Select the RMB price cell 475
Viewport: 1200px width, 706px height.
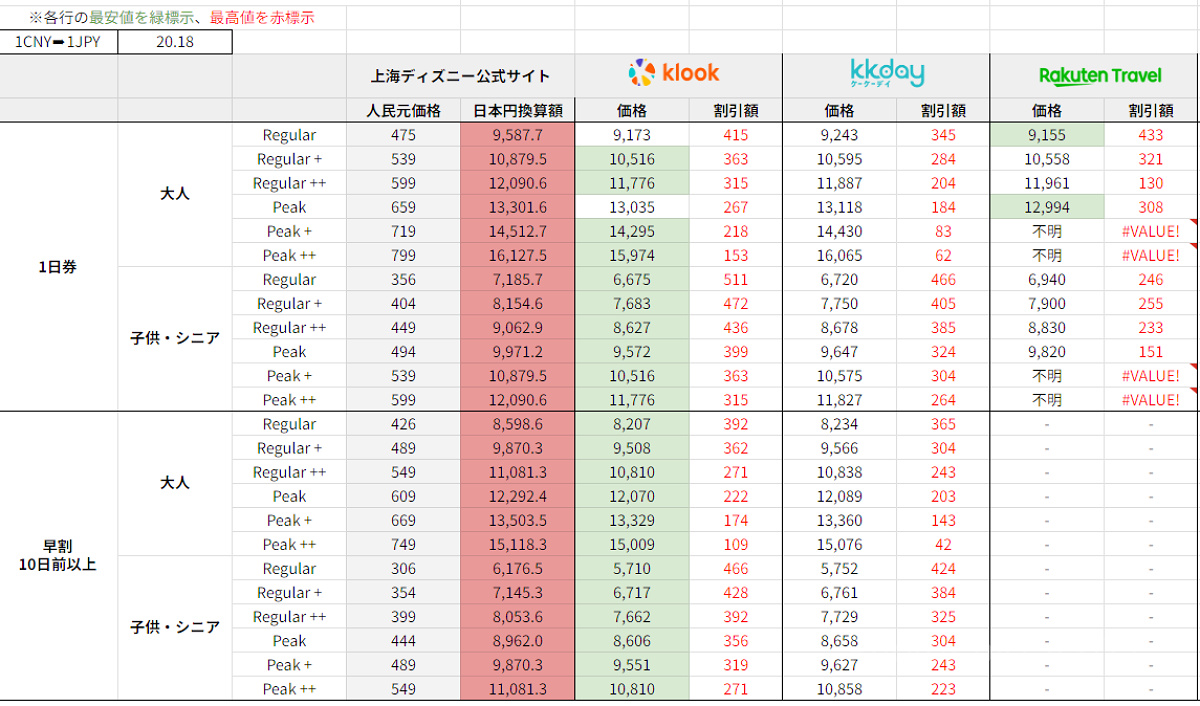click(404, 135)
